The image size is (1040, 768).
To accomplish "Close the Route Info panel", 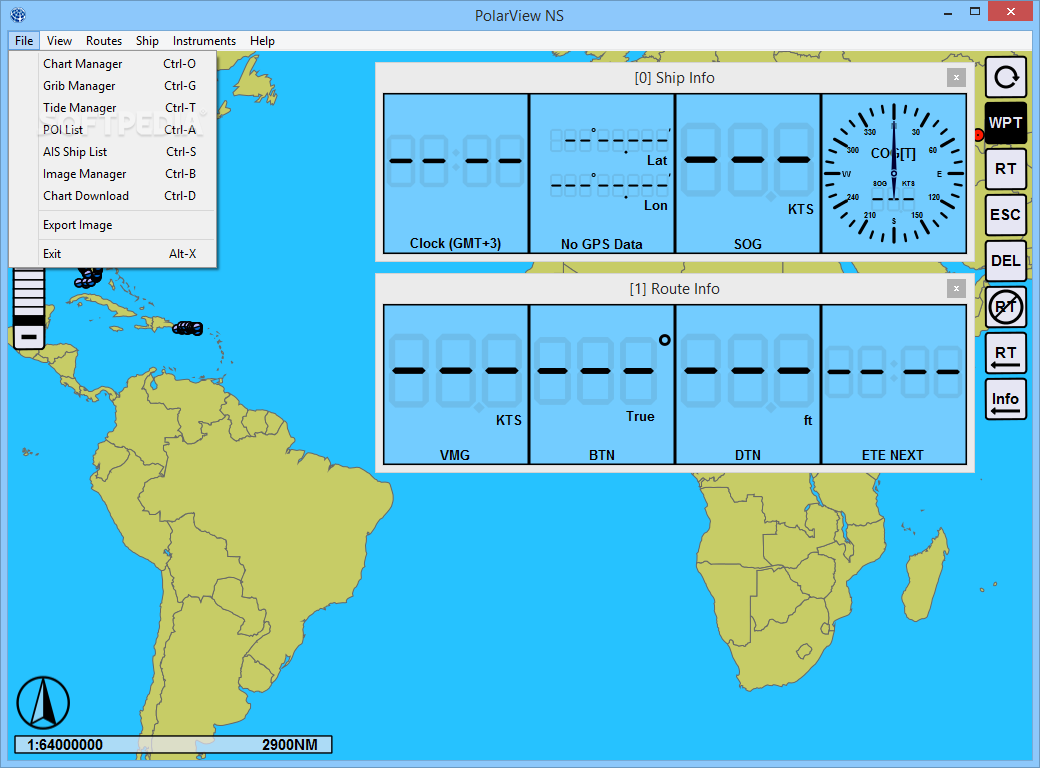I will click(956, 288).
